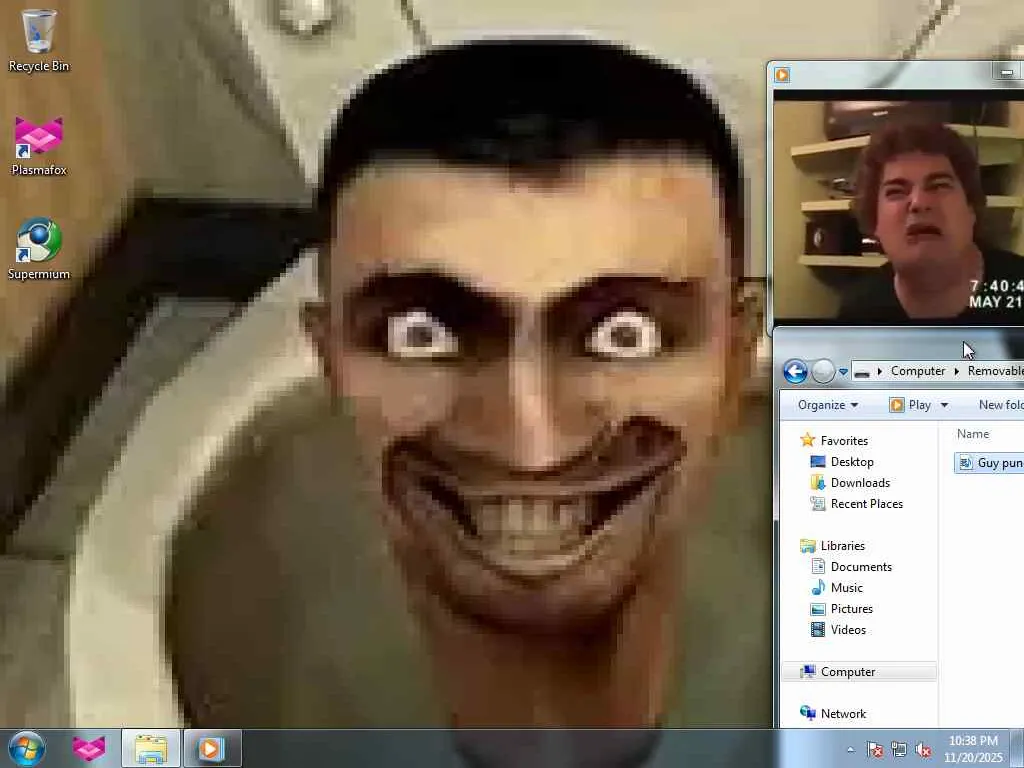Click the Play toolbar button
Screen dimensions: 1024x768
point(910,405)
